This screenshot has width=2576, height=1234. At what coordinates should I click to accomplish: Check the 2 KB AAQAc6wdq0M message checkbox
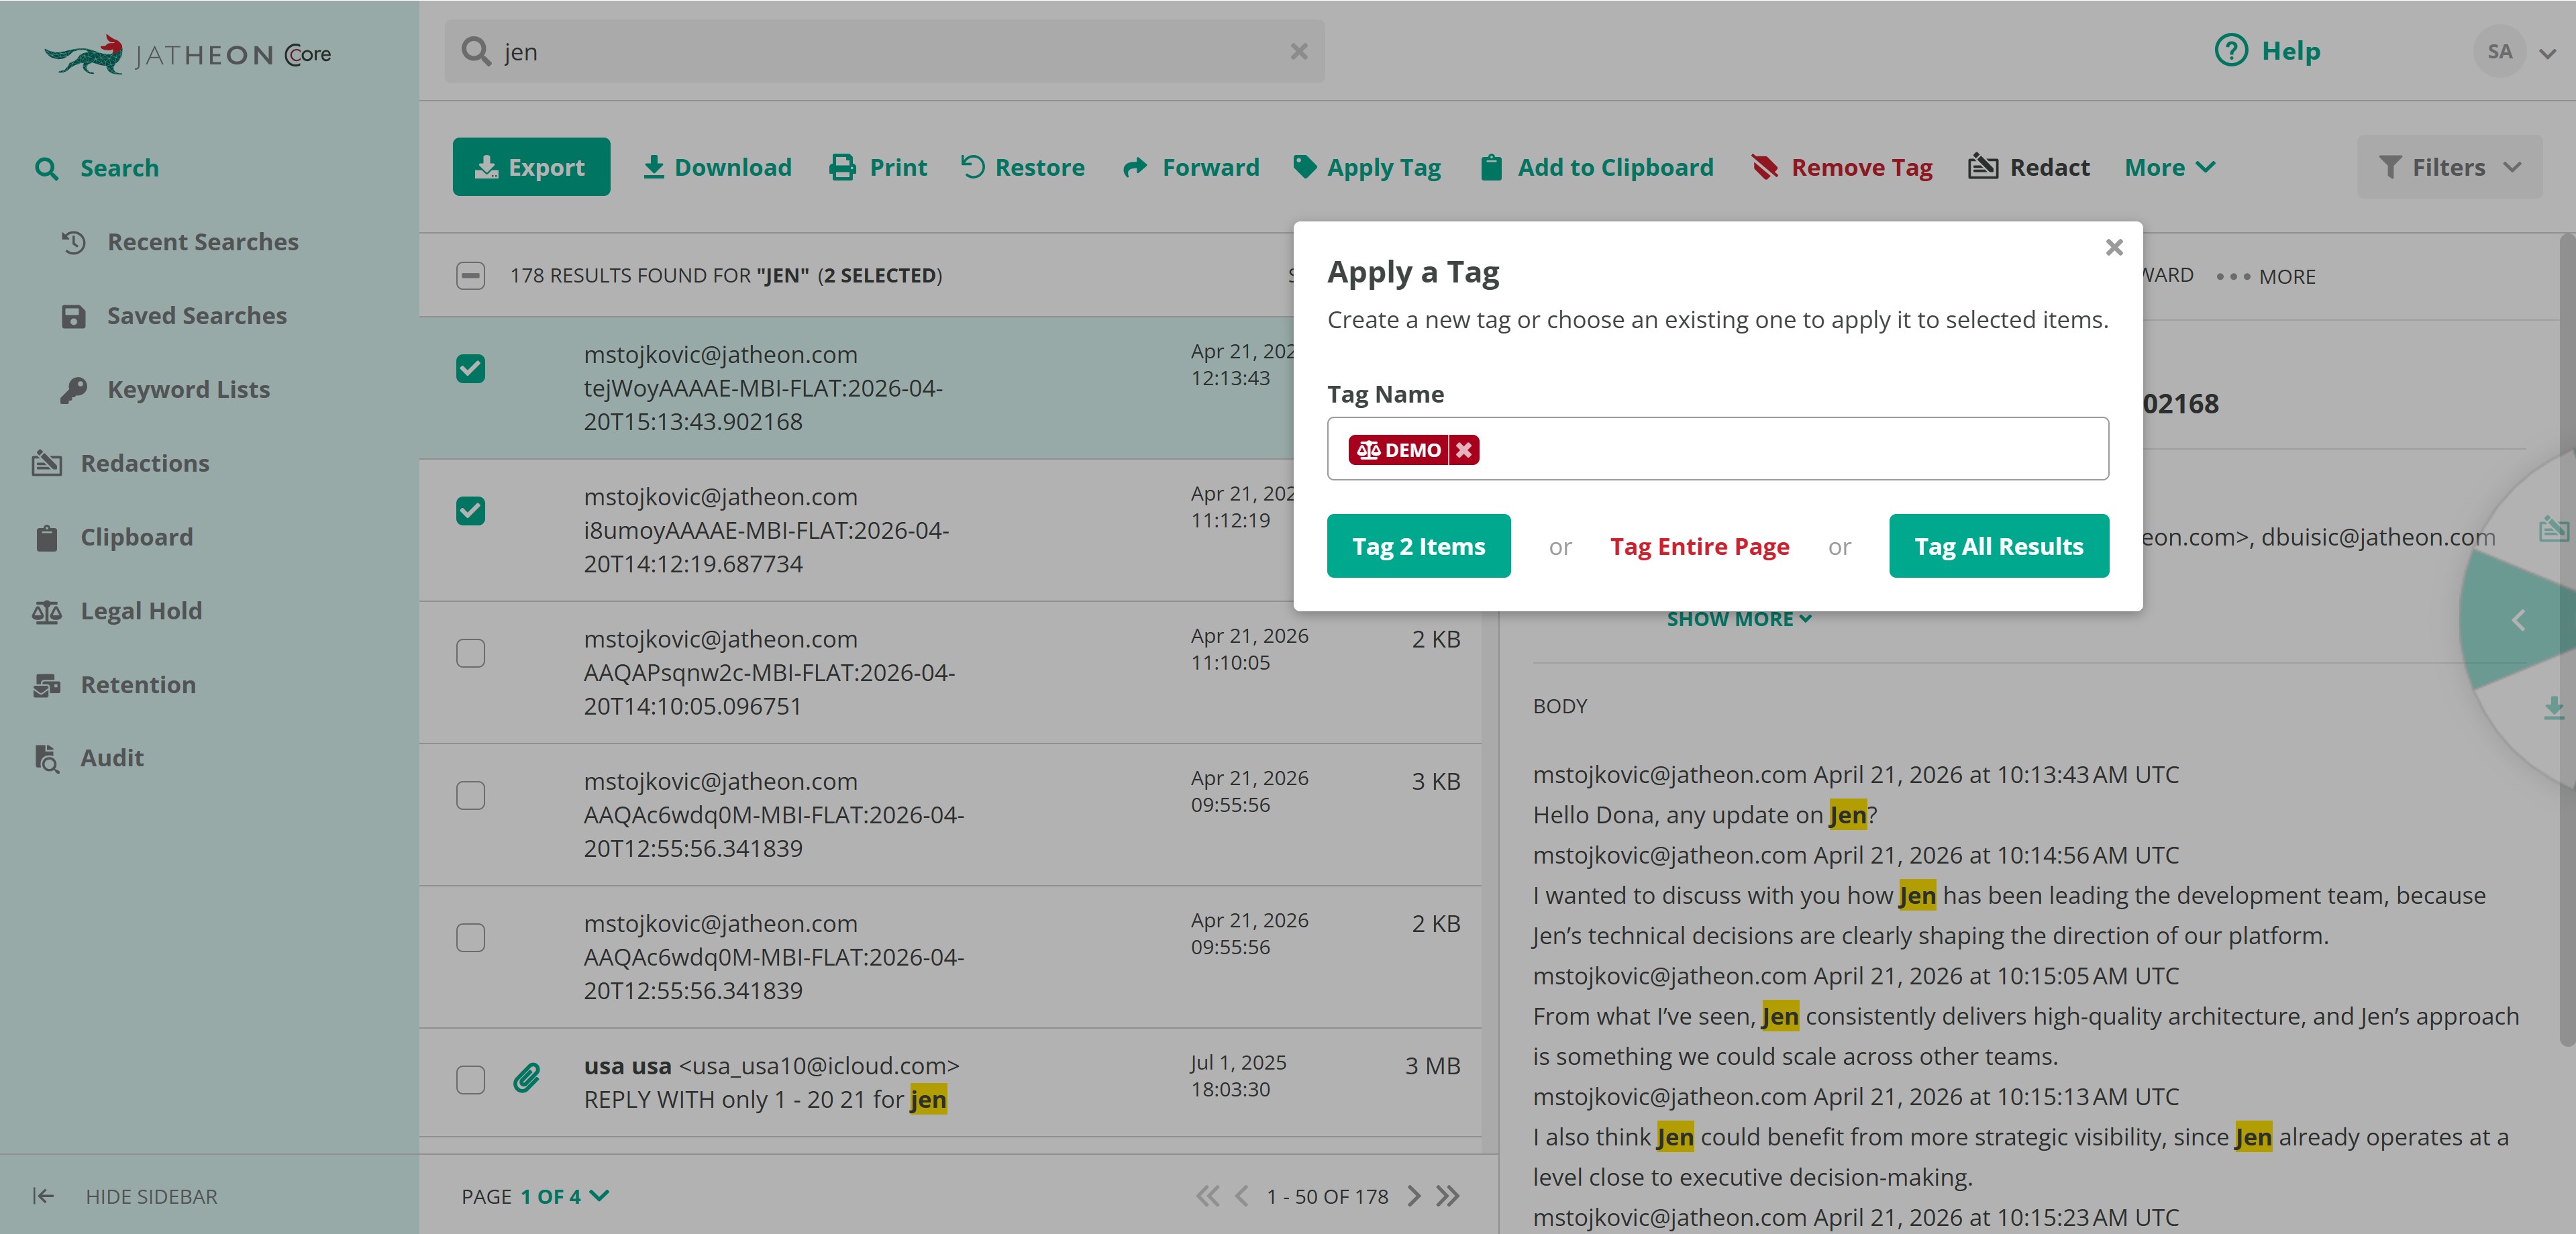pyautogui.click(x=470, y=938)
